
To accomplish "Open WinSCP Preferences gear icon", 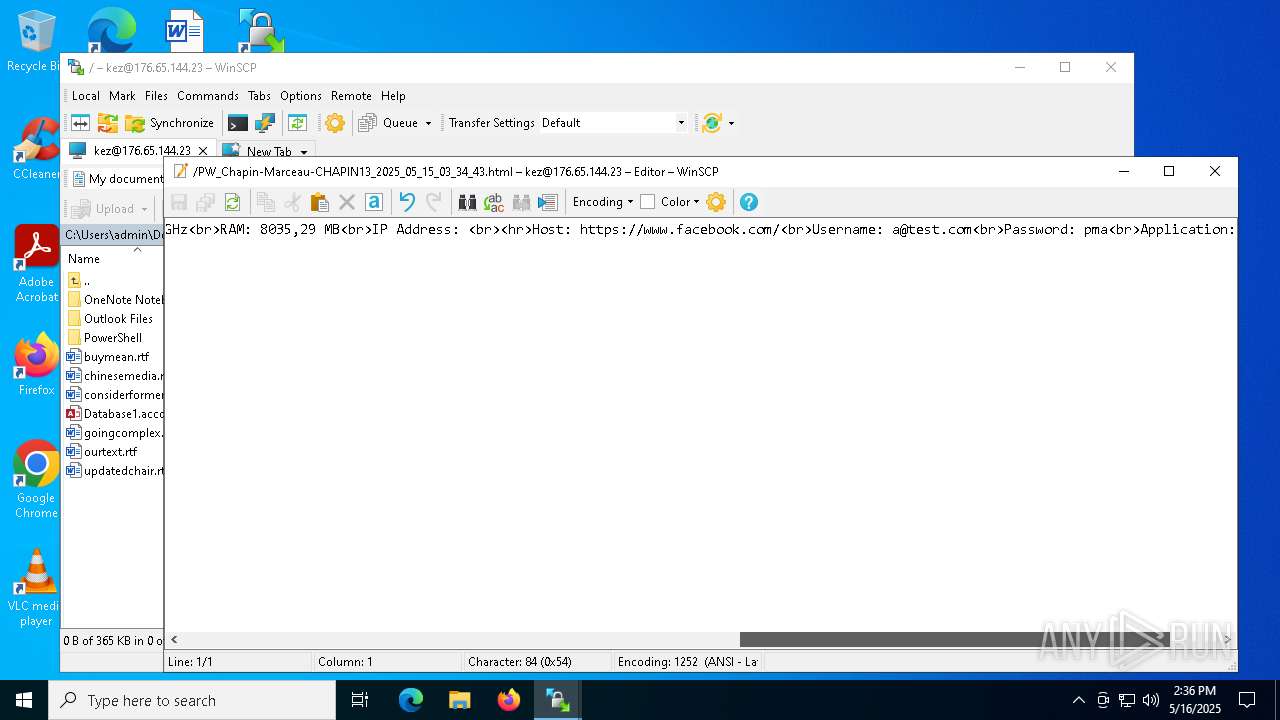I will pos(335,123).
